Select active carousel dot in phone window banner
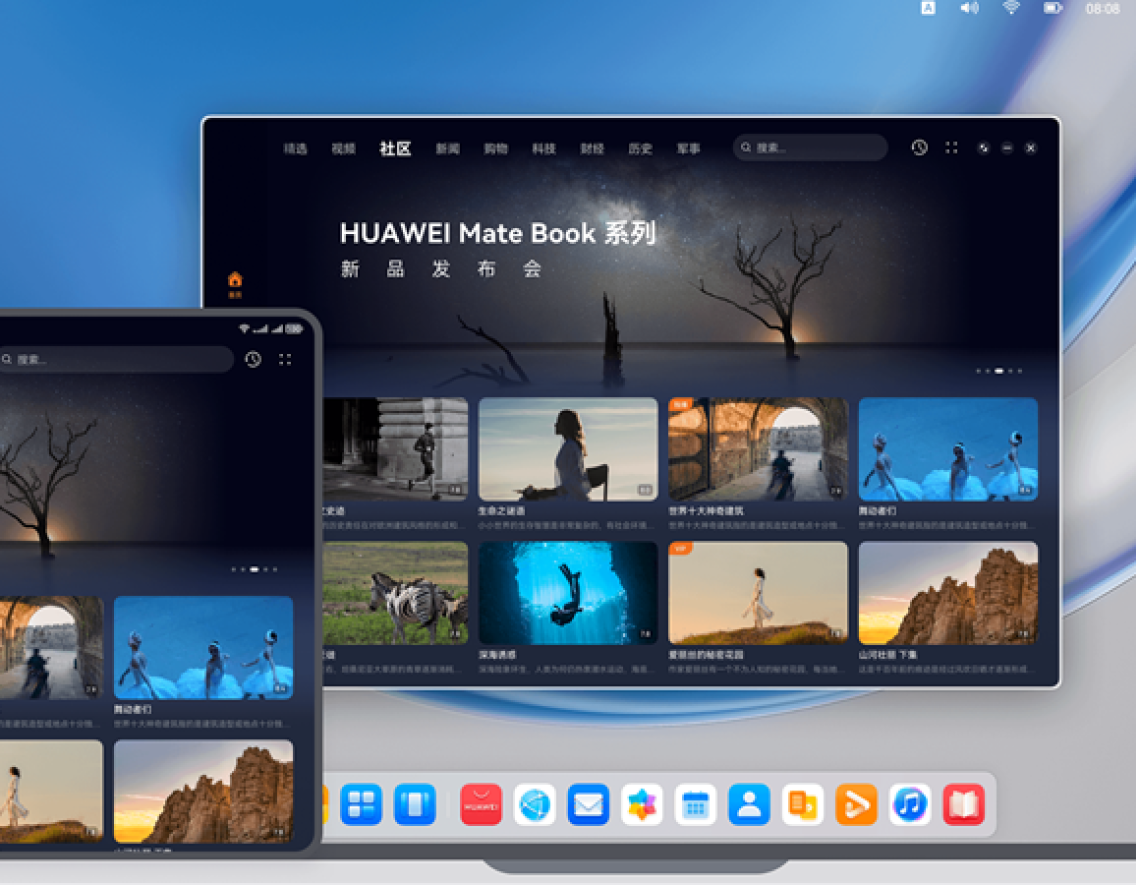This screenshot has height=885, width=1136. 254,569
